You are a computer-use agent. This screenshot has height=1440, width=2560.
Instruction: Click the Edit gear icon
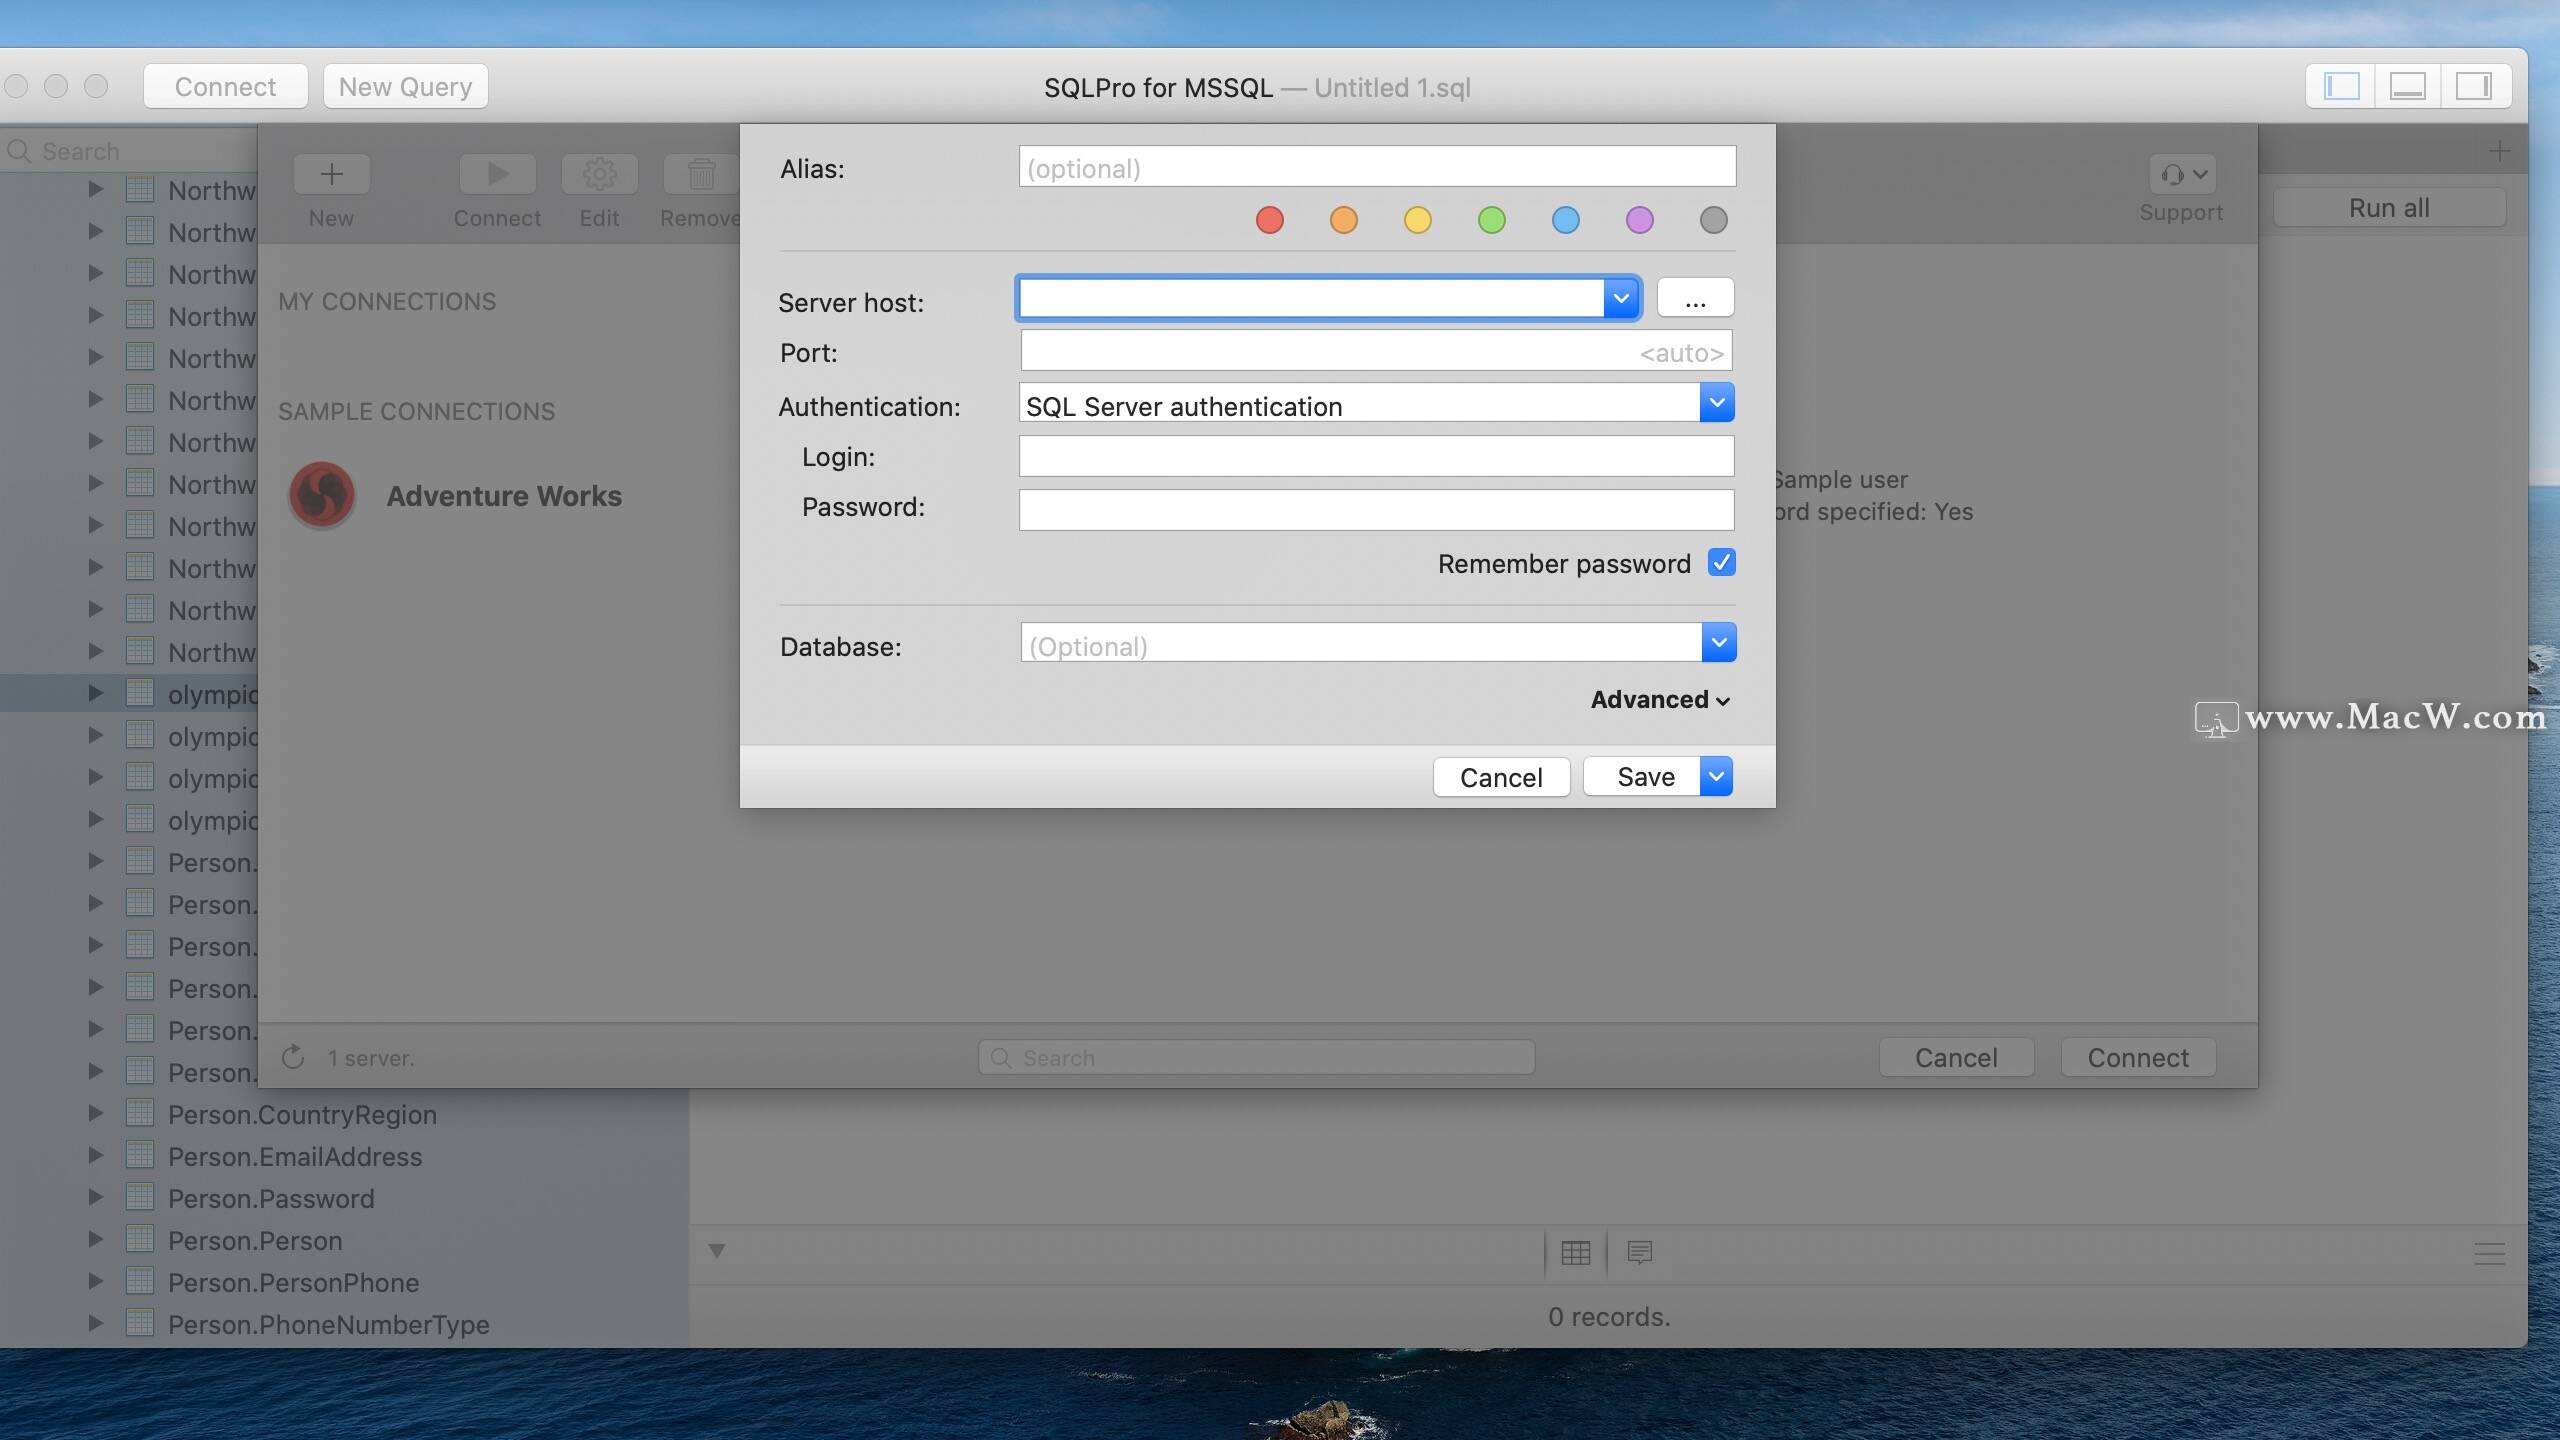click(x=599, y=174)
